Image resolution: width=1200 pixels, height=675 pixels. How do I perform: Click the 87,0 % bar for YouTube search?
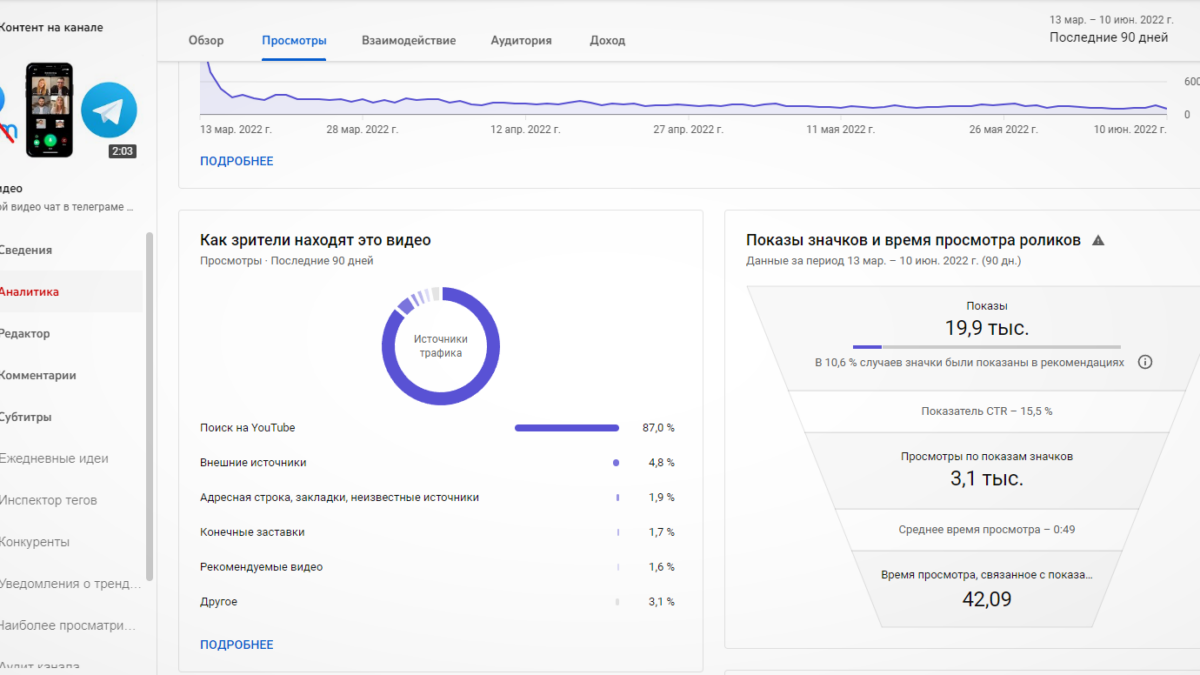[x=567, y=428]
